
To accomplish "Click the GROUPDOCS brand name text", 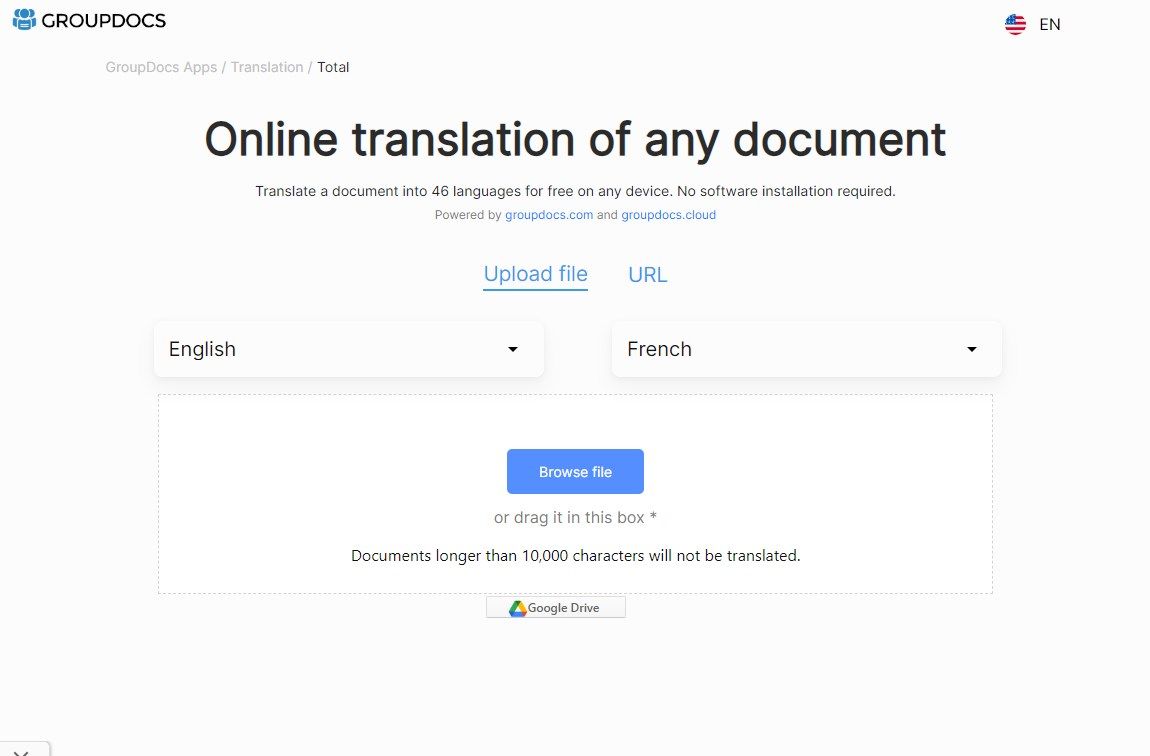I will tap(103, 21).
